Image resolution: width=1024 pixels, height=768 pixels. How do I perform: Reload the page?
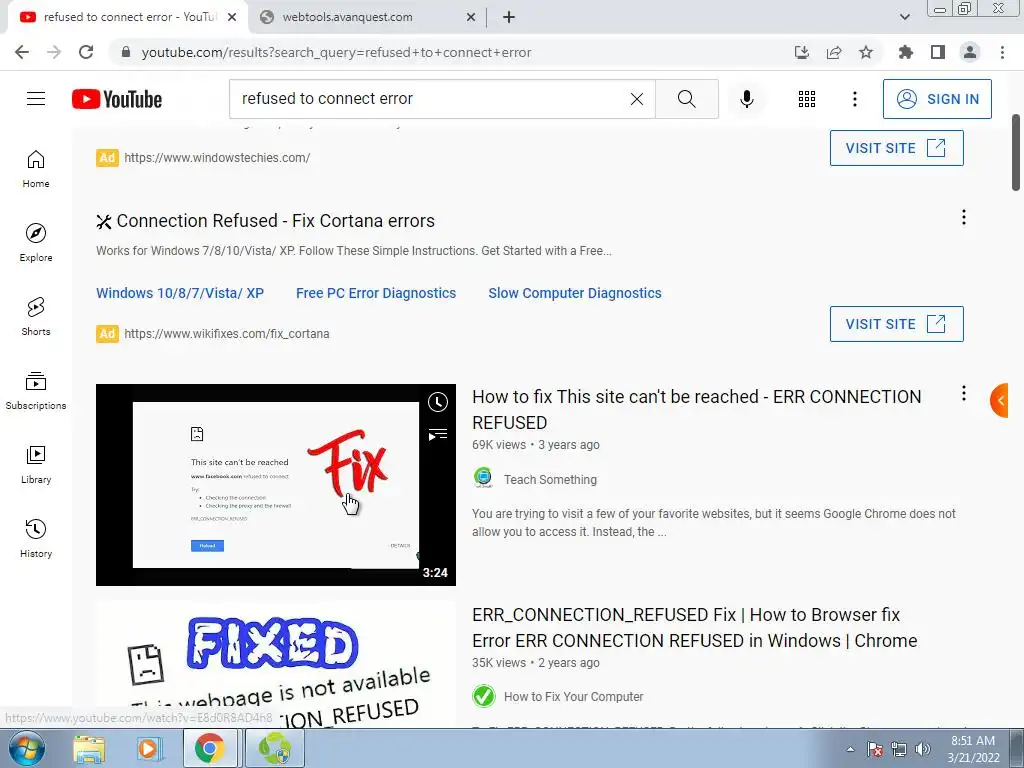tap(86, 52)
